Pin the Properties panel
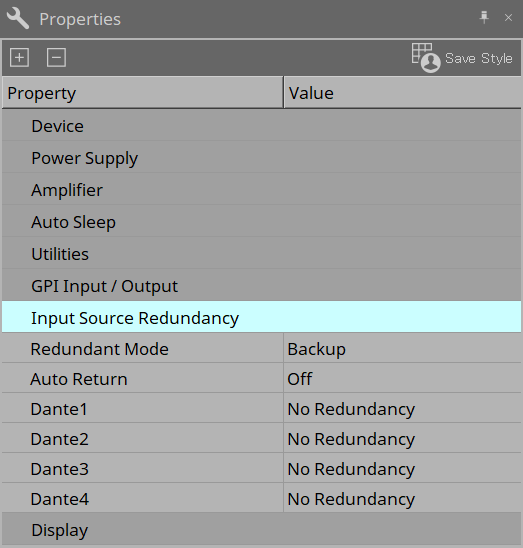Viewport: 523px width, 548px height. (x=484, y=17)
